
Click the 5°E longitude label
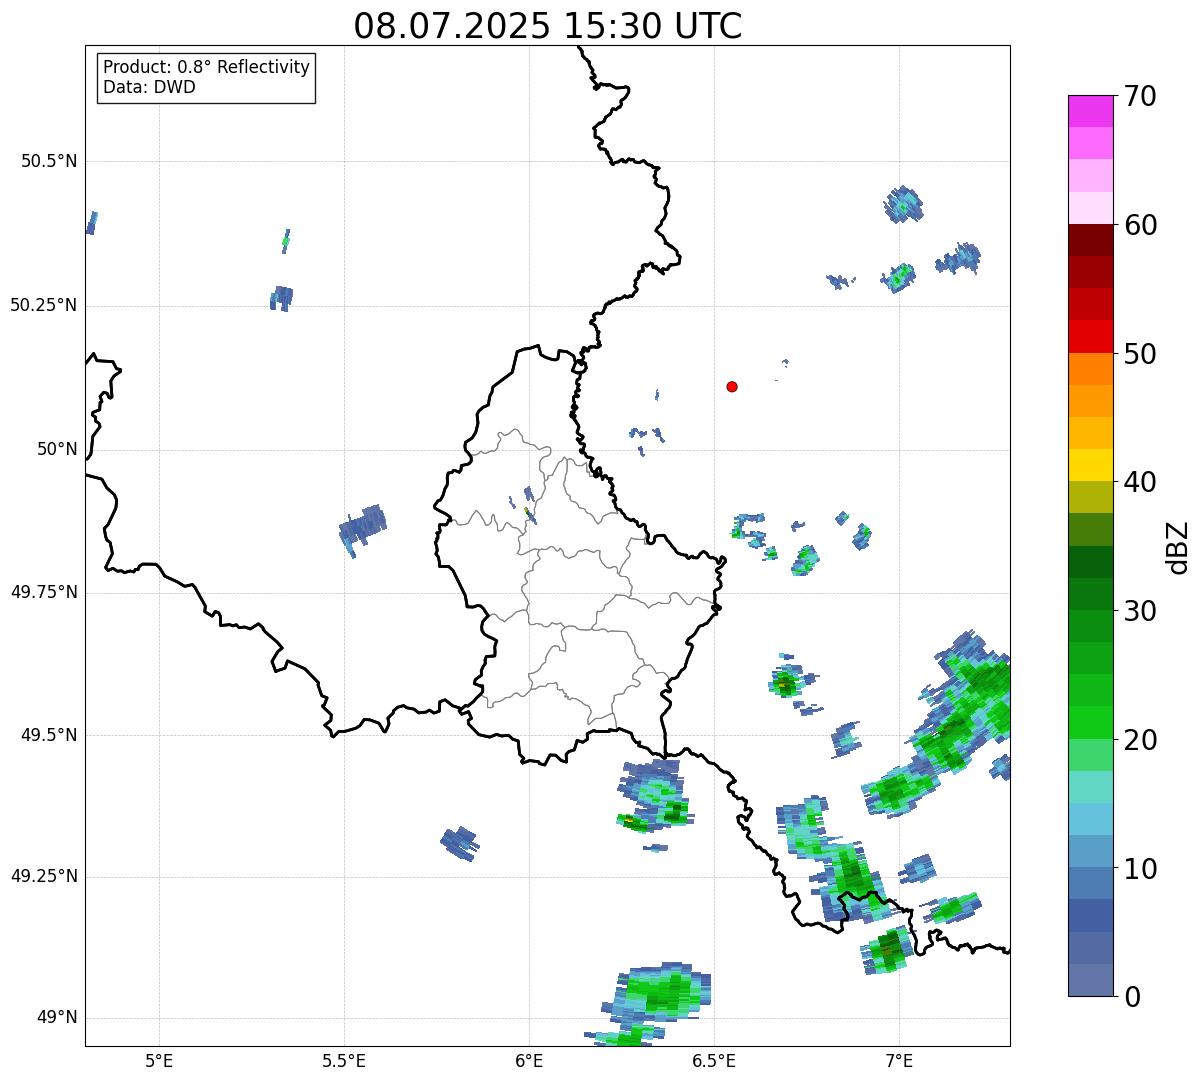coord(159,1060)
